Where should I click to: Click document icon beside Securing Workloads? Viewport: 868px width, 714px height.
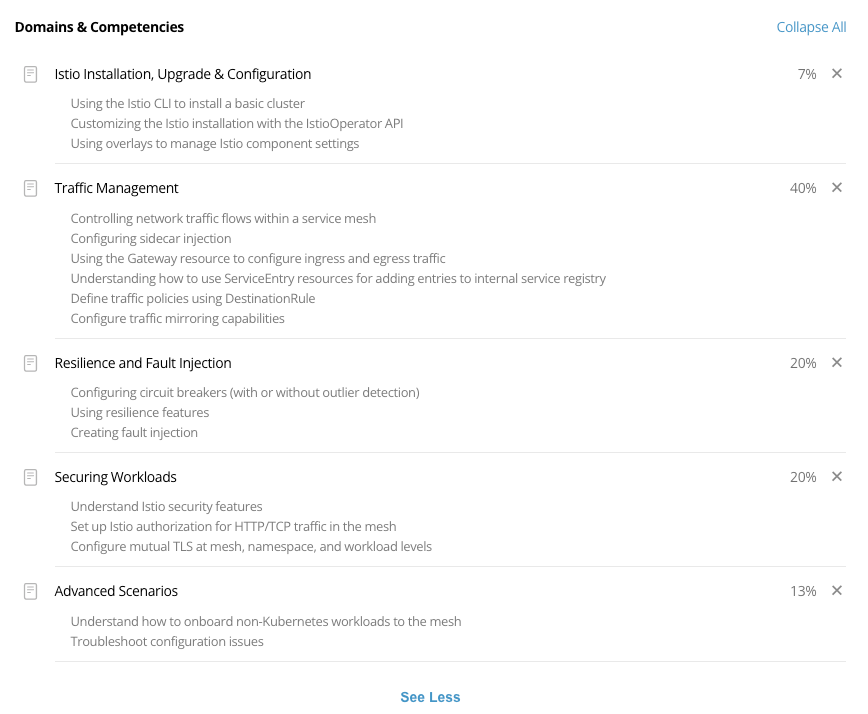[x=30, y=477]
